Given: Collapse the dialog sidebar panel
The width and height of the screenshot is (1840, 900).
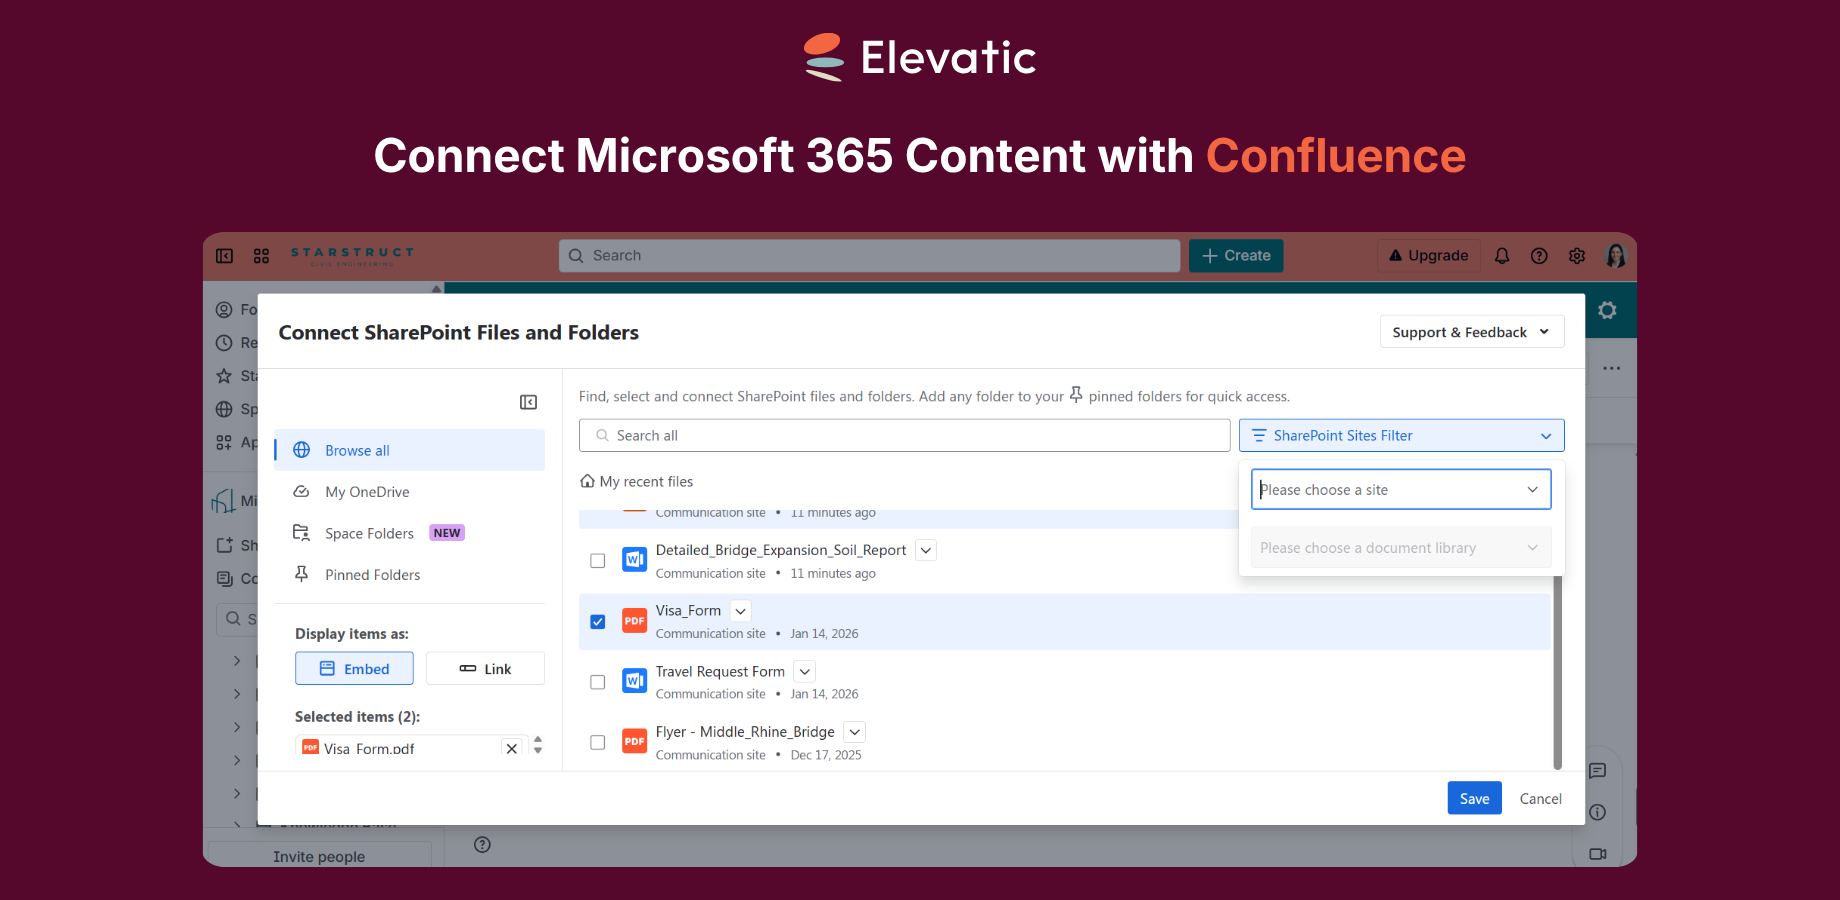Looking at the screenshot, I should click(x=528, y=402).
